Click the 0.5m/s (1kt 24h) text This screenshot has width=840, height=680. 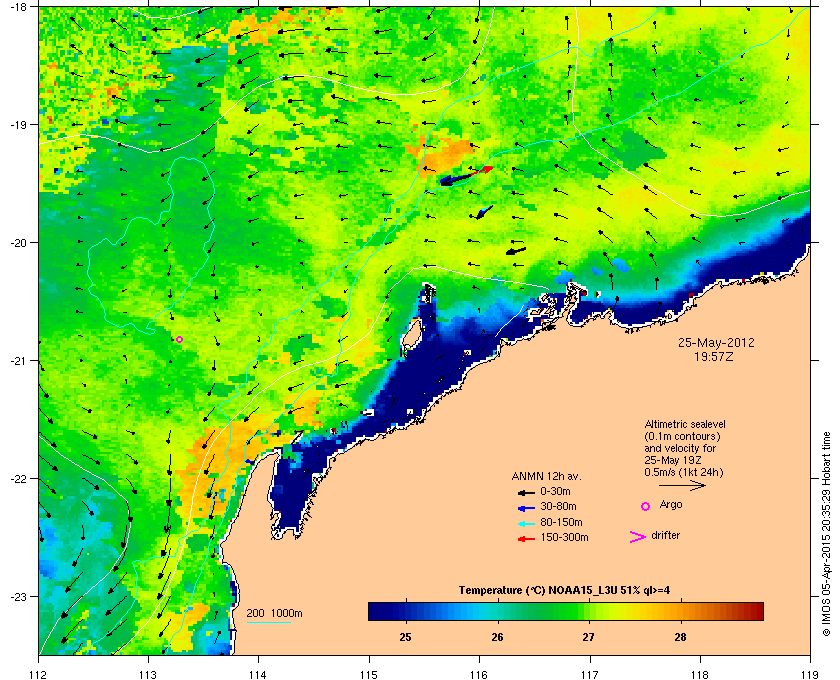pyautogui.click(x=684, y=473)
